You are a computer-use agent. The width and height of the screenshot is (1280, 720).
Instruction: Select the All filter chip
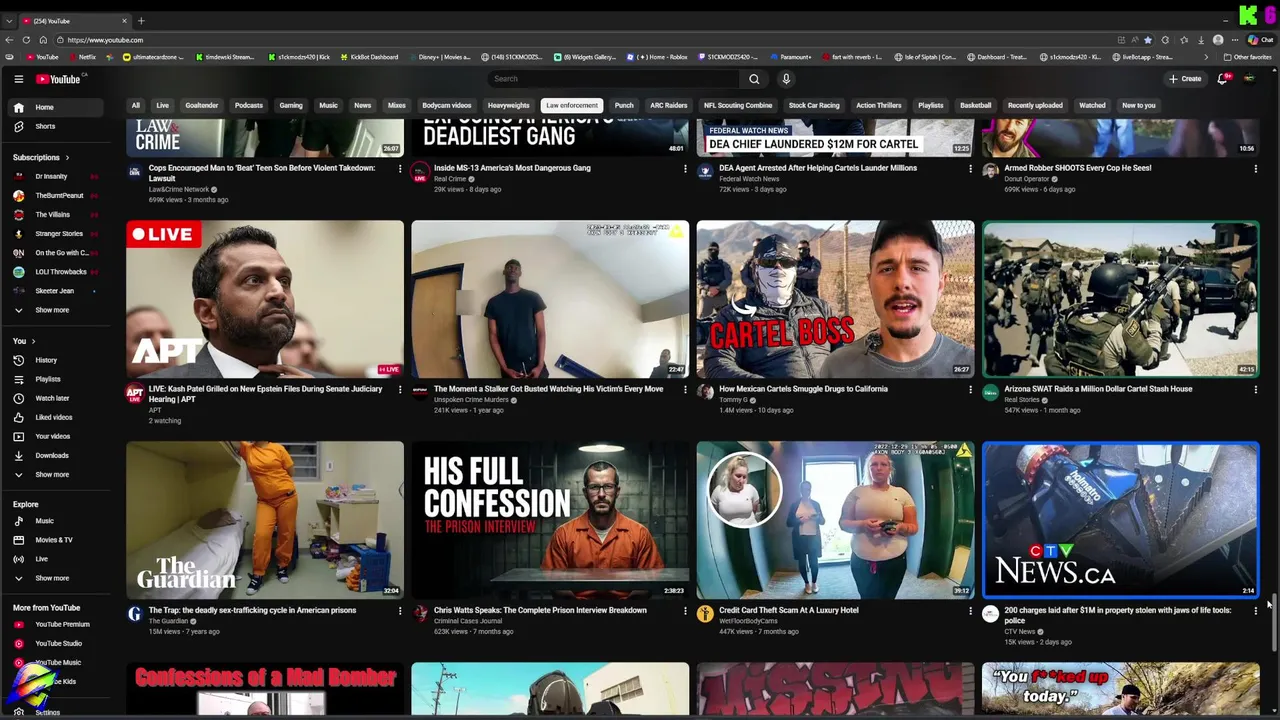click(136, 105)
